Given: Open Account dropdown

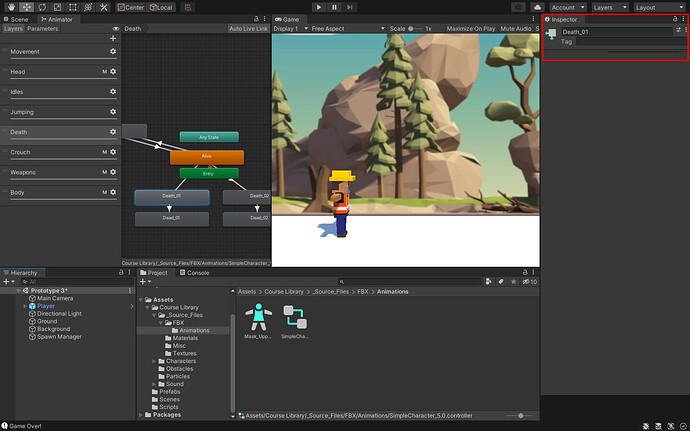Looking at the screenshot, I should point(568,7).
